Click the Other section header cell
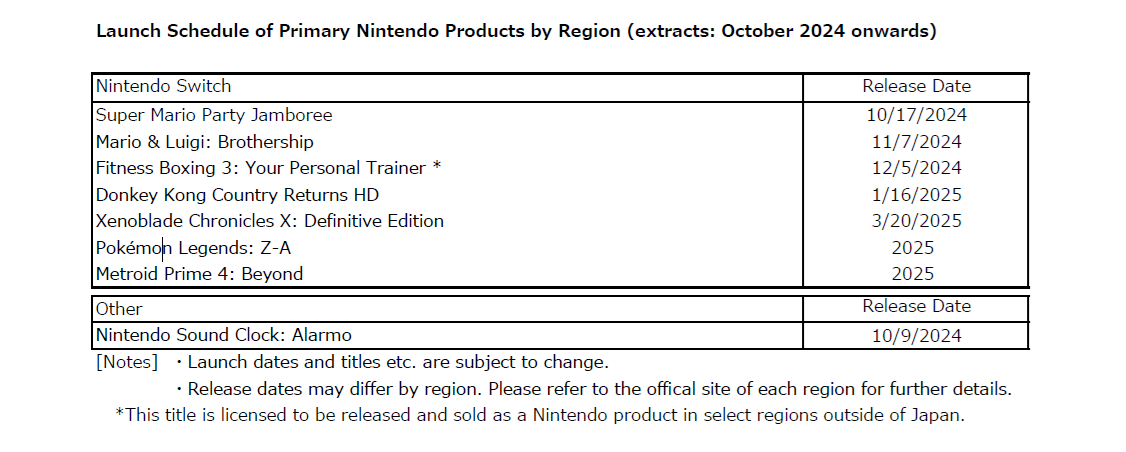This screenshot has width=1126, height=452. [x=120, y=309]
